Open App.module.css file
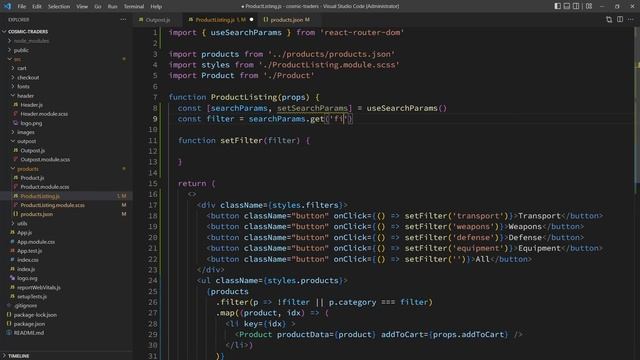The image size is (640, 360). (36, 242)
